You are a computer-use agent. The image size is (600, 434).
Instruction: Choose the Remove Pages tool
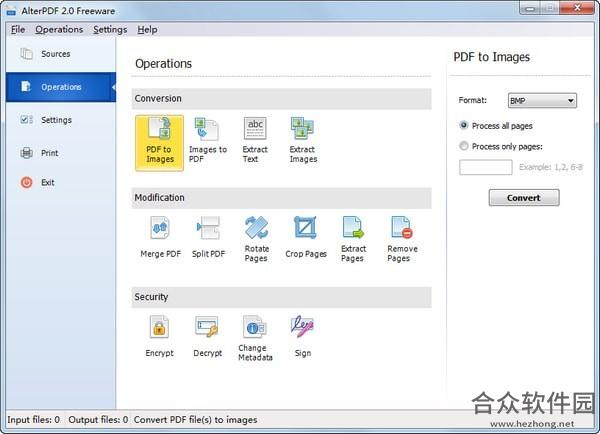(x=402, y=239)
